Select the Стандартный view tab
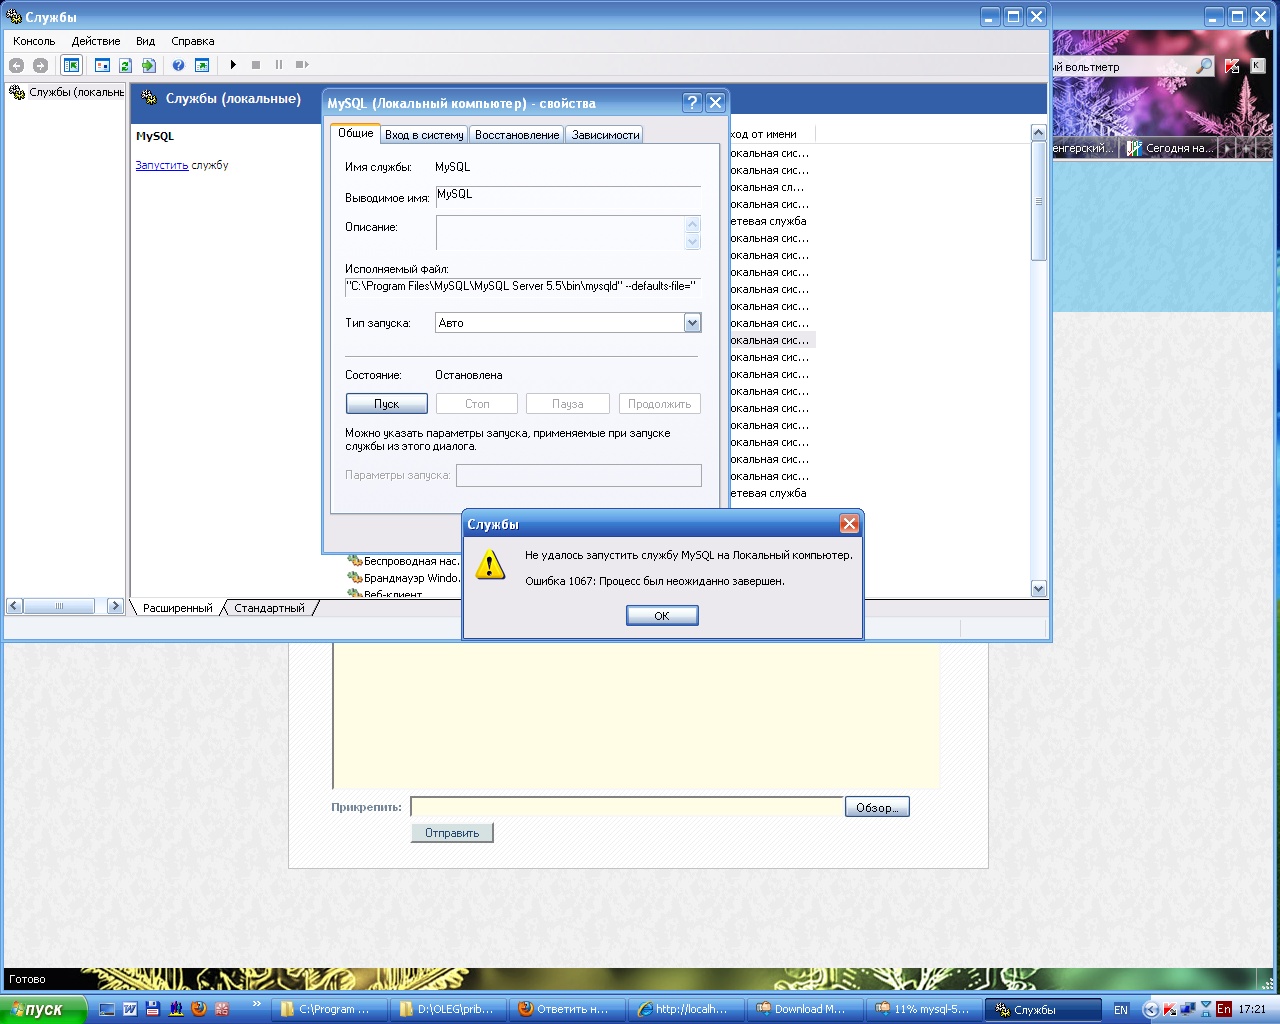Screen dimensions: 1280x1024 [x=269, y=608]
